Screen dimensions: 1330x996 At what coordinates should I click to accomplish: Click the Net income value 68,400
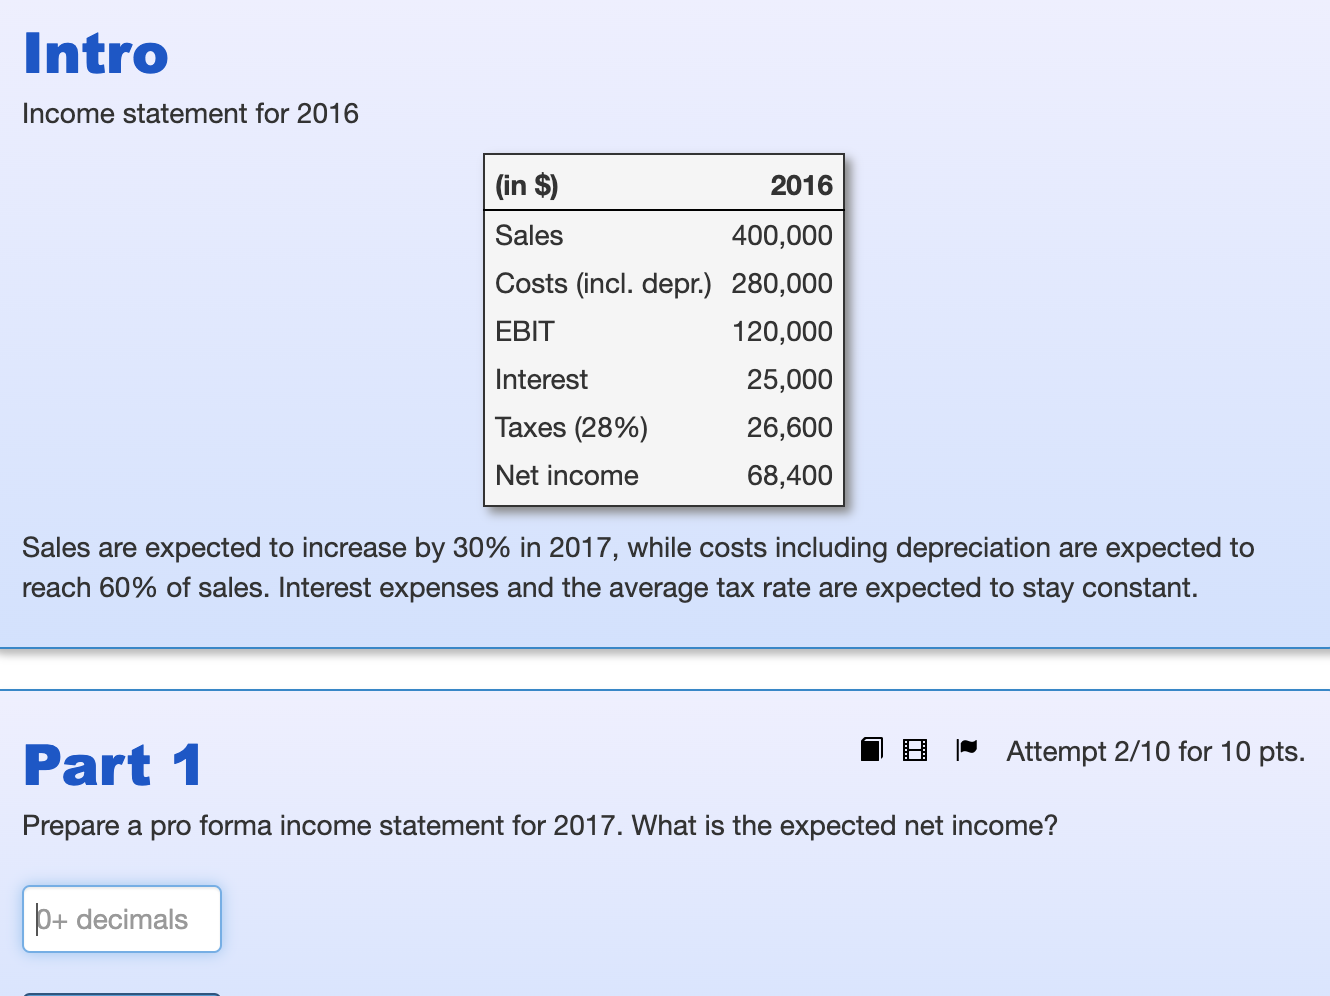pos(790,475)
